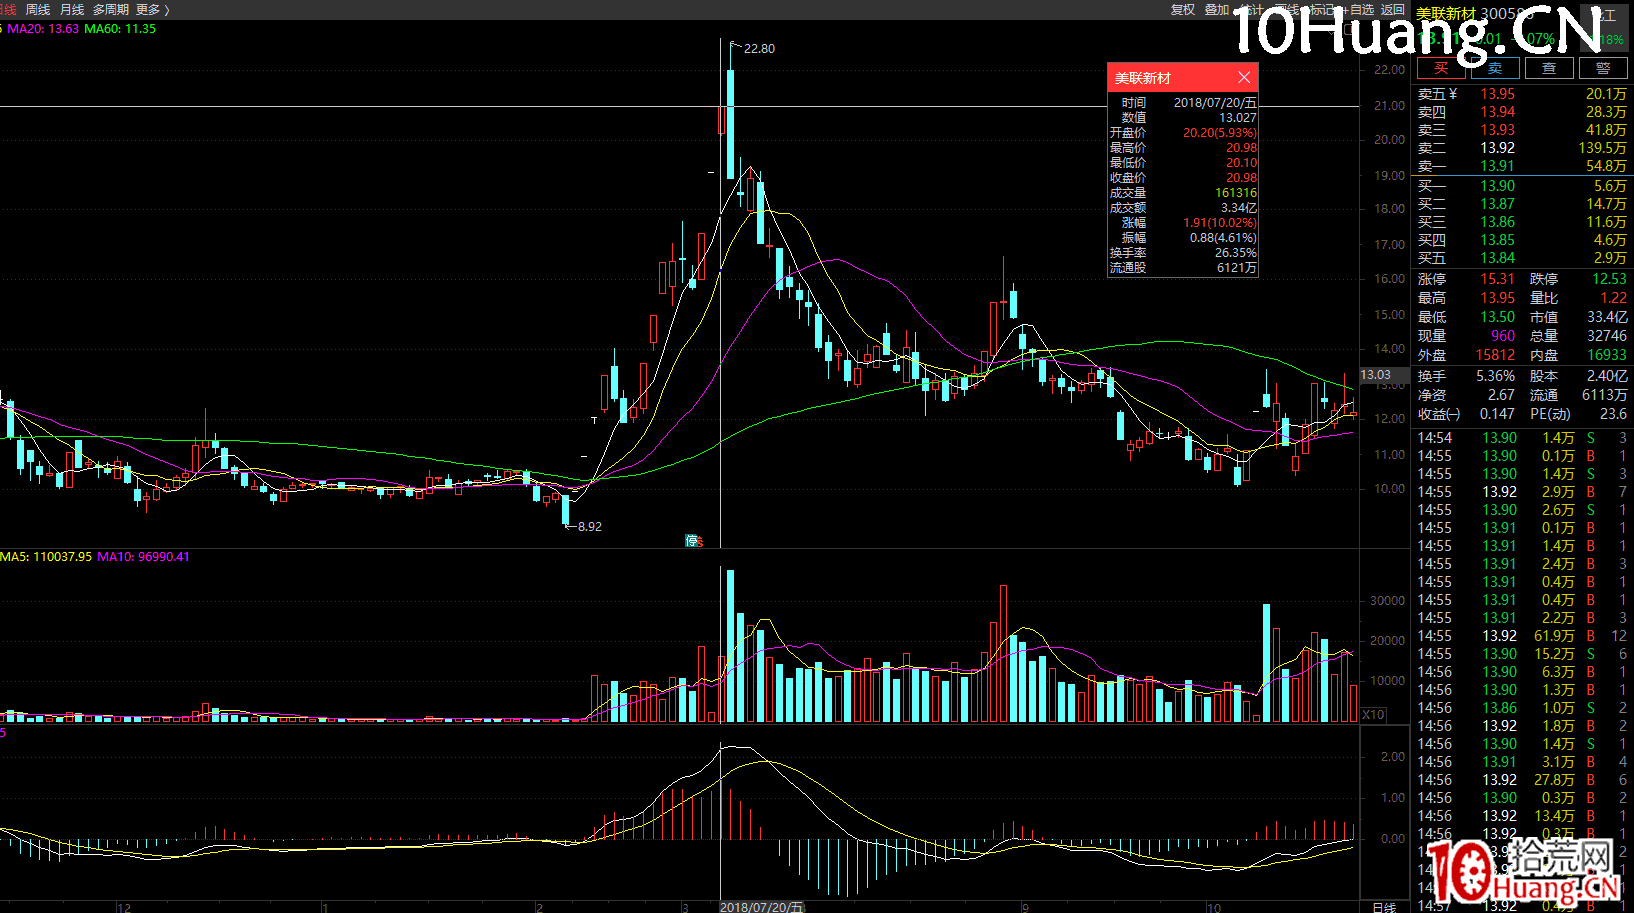
Task: Click the 查 (query) button
Action: (1549, 68)
